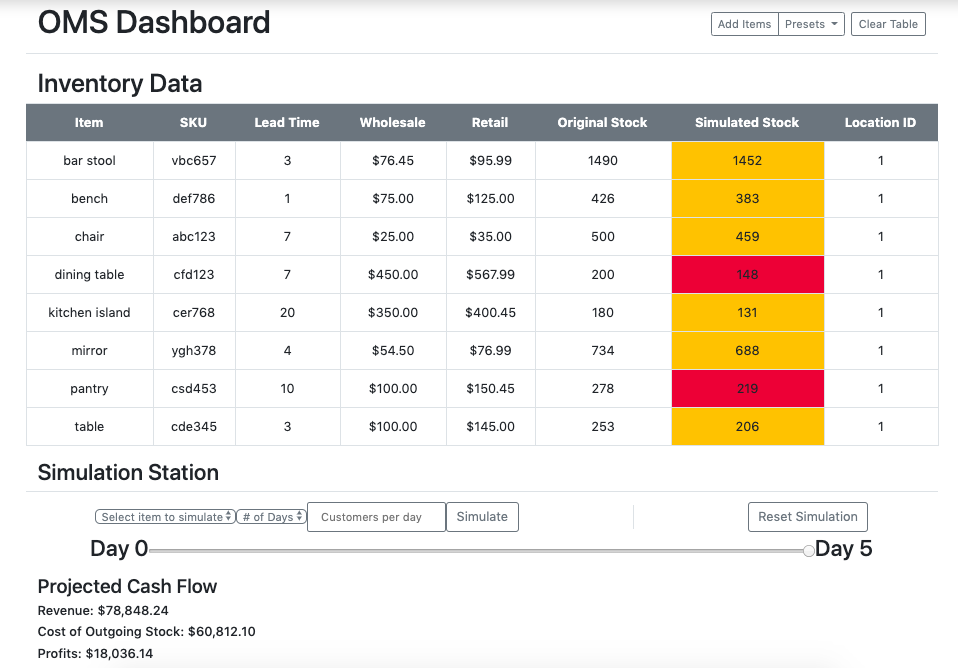This screenshot has height=668, width=958.
Task: Select the table item cell
Action: pos(89,427)
